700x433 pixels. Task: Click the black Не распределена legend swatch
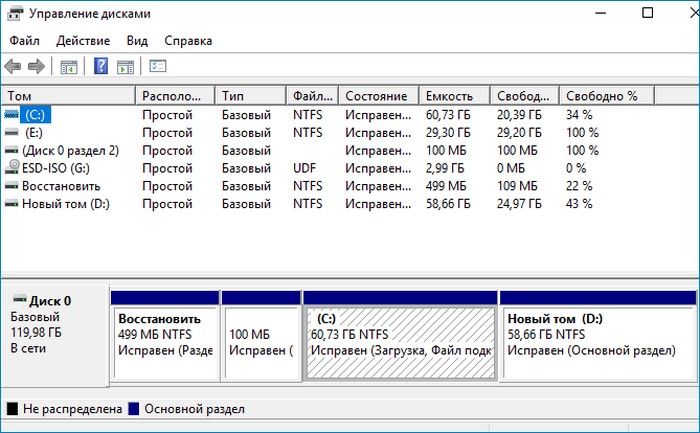pyautogui.click(x=12, y=409)
